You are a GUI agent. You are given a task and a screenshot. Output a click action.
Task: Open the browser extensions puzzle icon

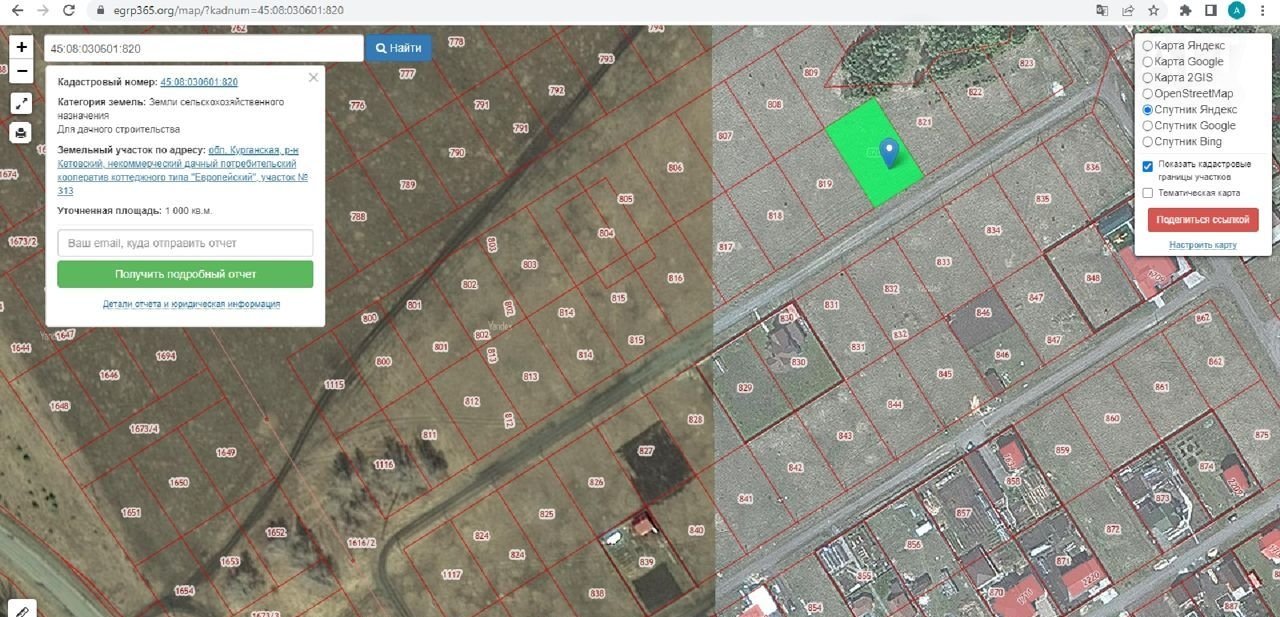click(1186, 10)
